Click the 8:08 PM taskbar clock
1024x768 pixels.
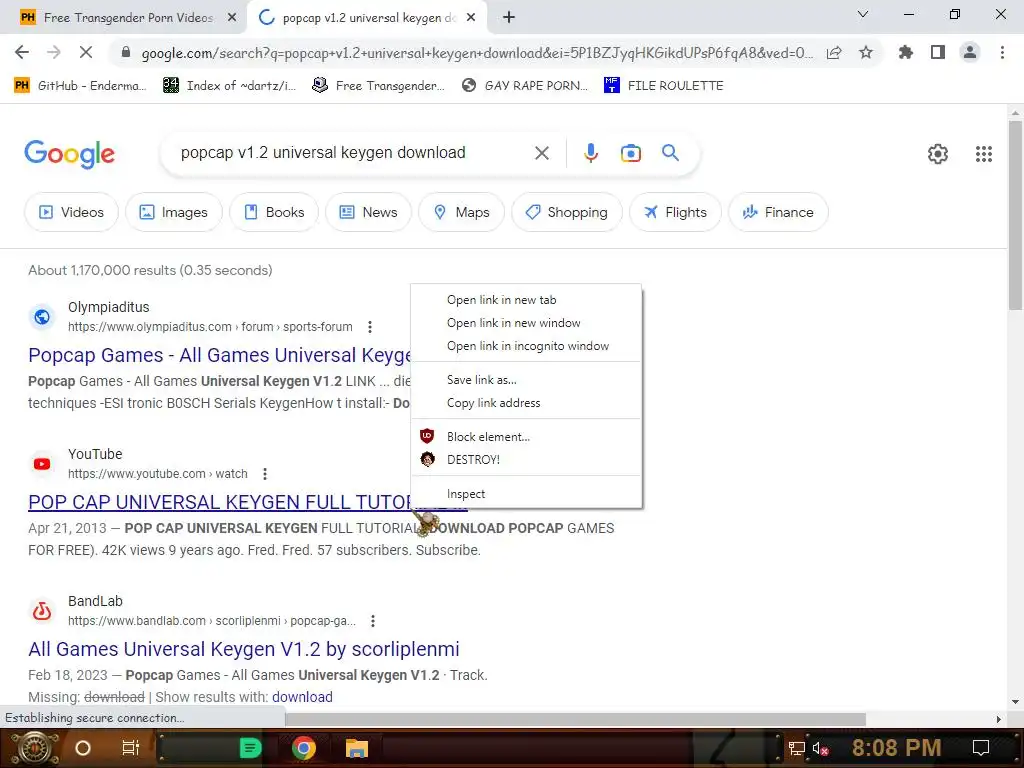pos(896,748)
